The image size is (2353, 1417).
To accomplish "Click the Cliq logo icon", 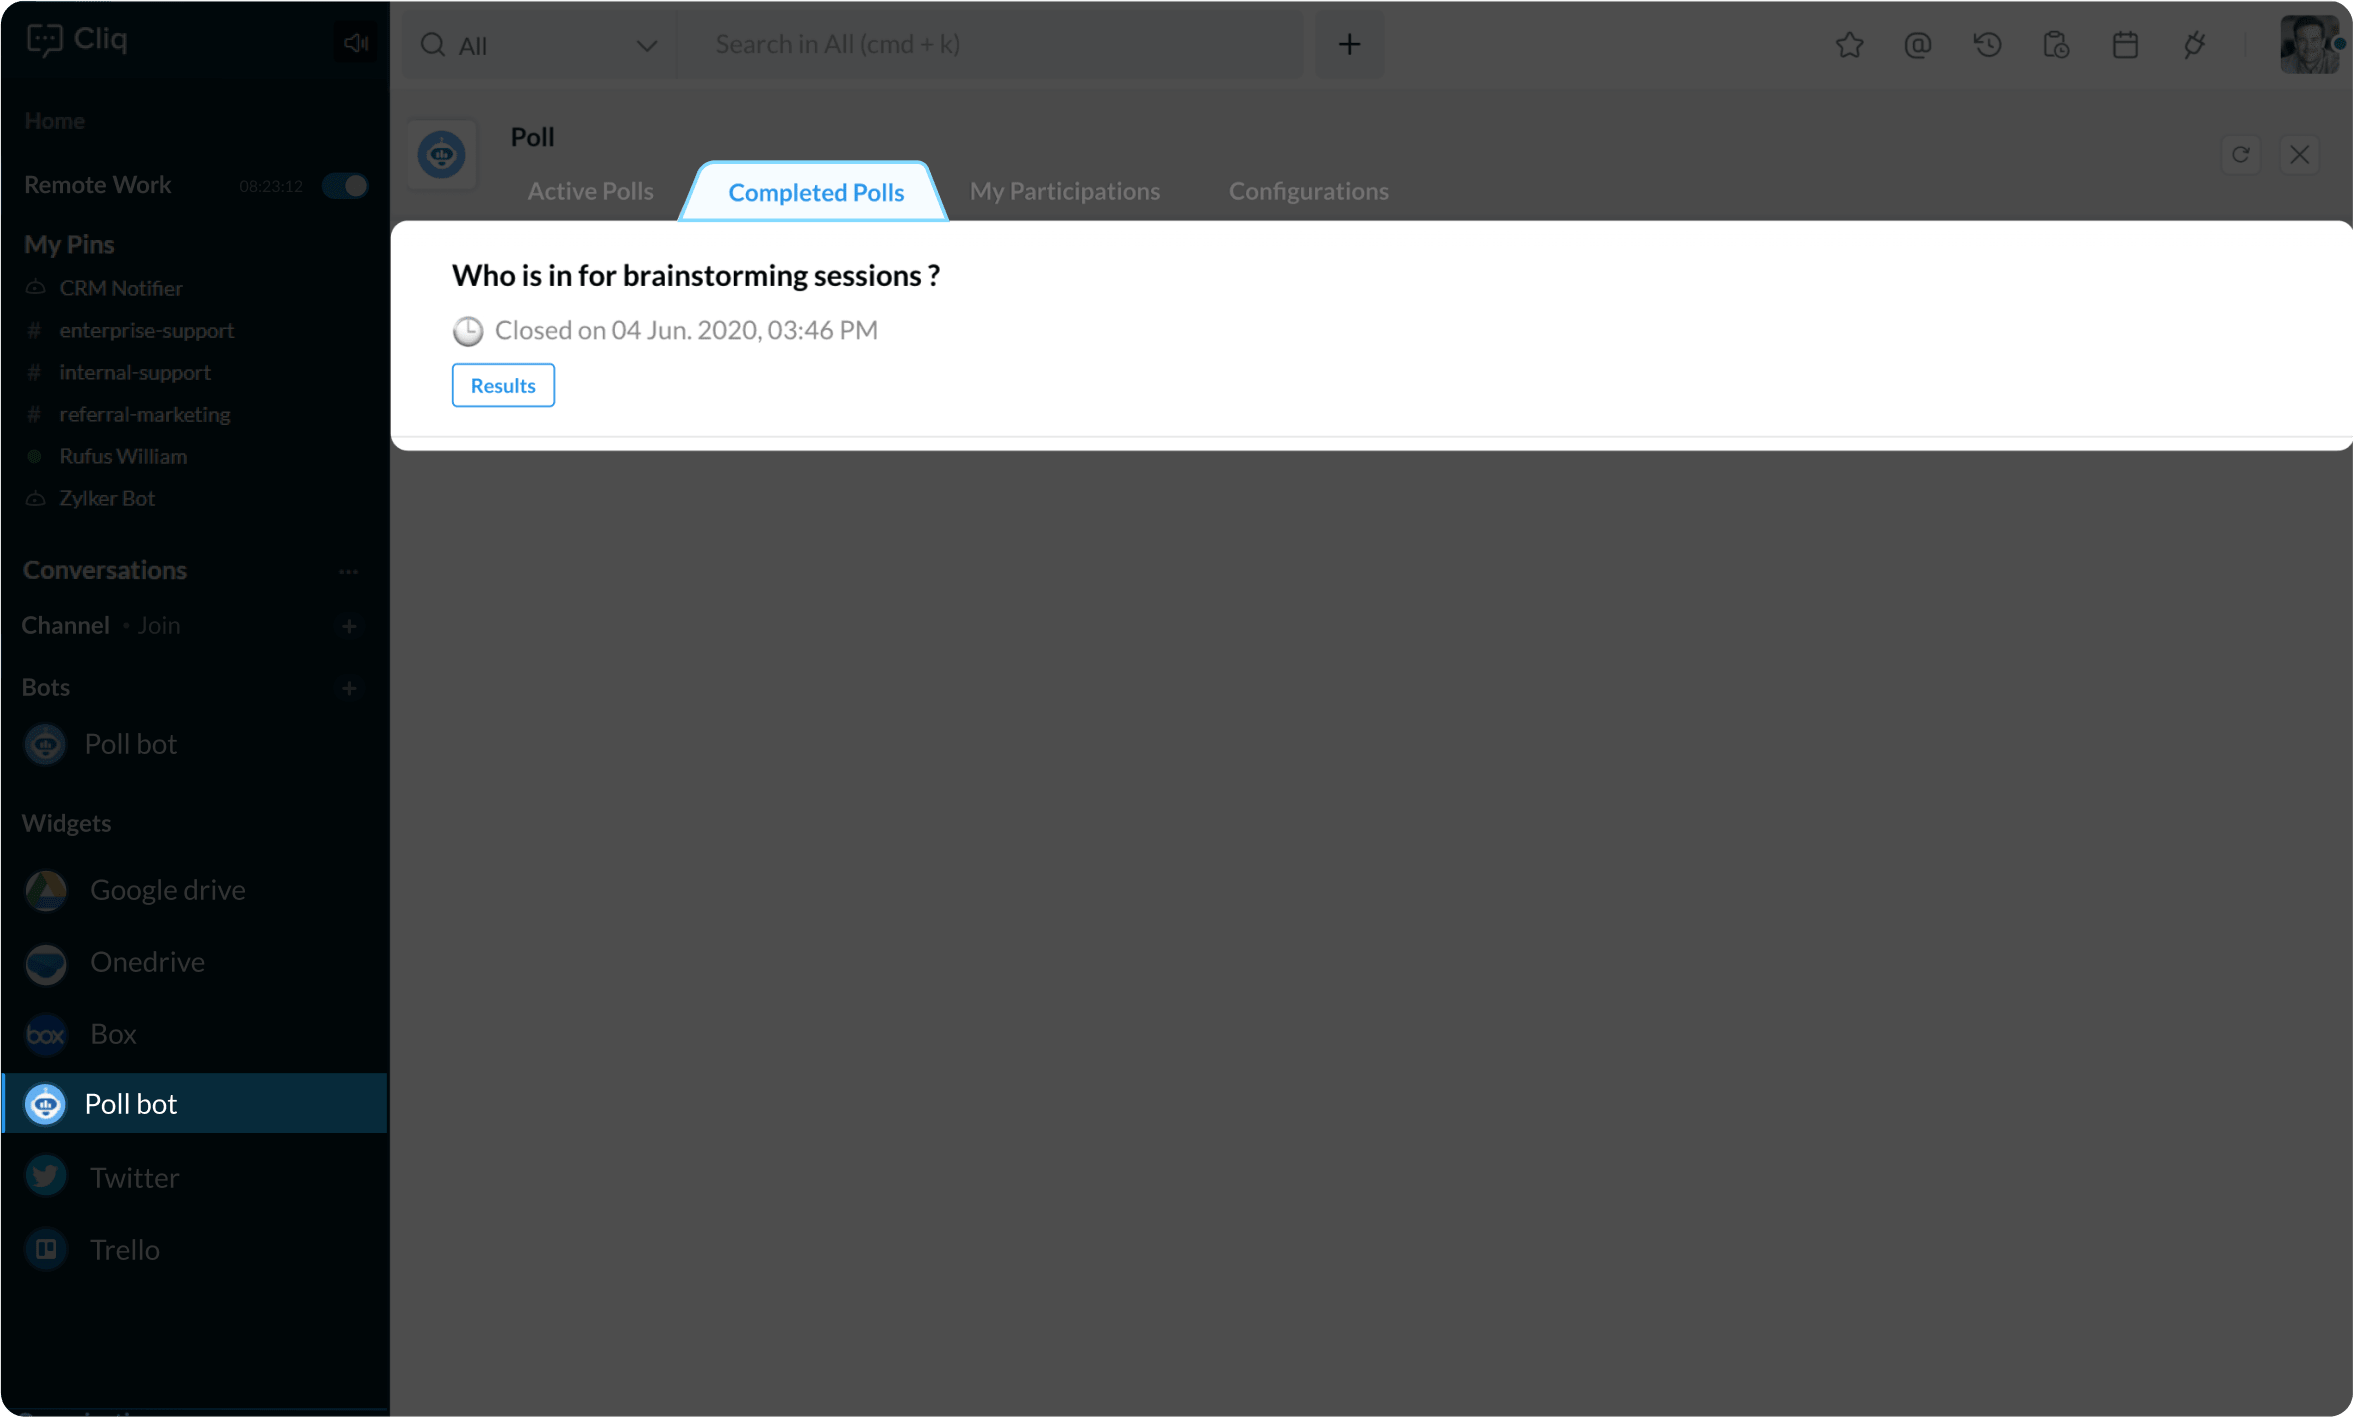I will click(x=45, y=40).
